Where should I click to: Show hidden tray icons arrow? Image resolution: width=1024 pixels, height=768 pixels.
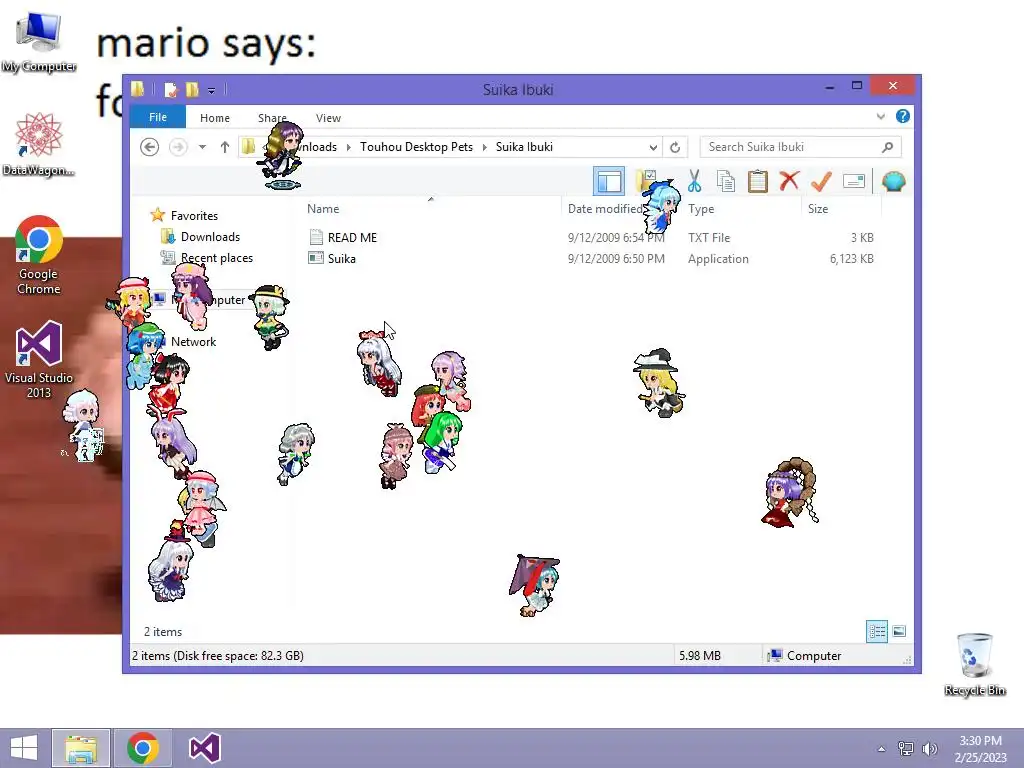881,748
